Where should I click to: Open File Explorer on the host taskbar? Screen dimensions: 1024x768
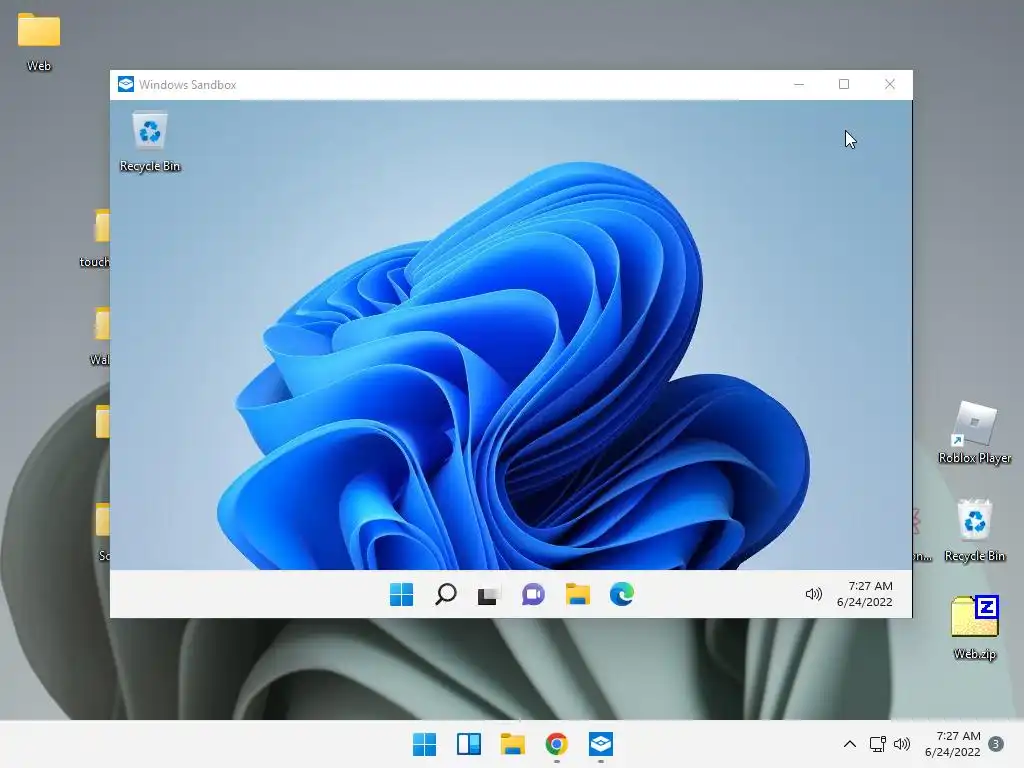click(x=513, y=744)
